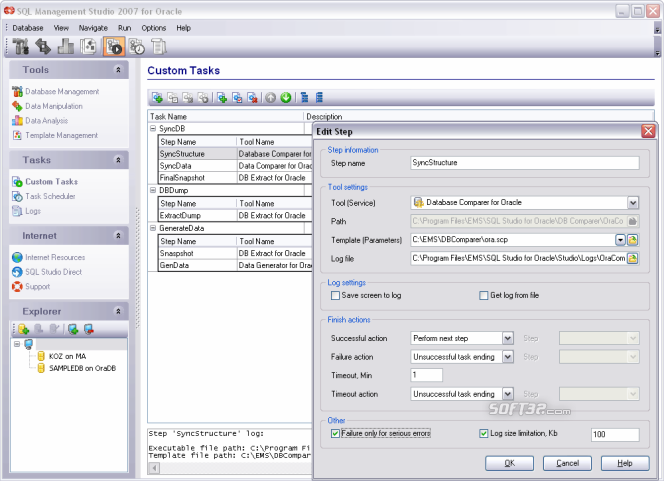This screenshot has width=664, height=481.
Task: Click the Edit Step icon in tasks toolbar
Action: pos(238,98)
